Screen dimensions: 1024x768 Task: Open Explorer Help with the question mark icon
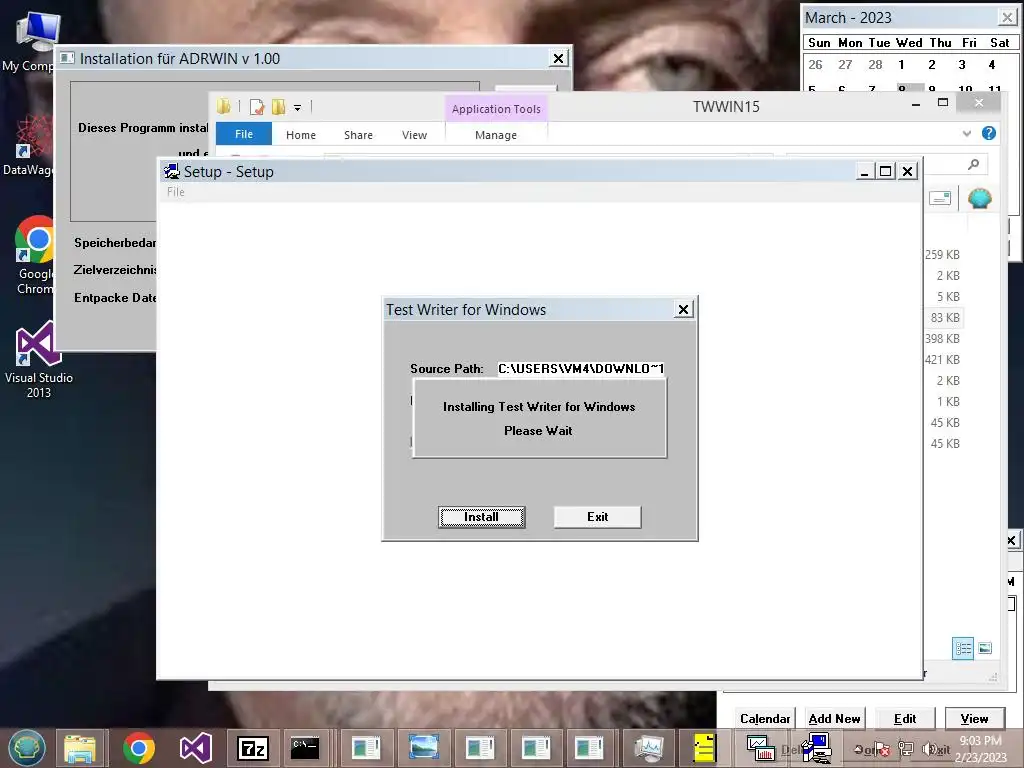coord(989,133)
